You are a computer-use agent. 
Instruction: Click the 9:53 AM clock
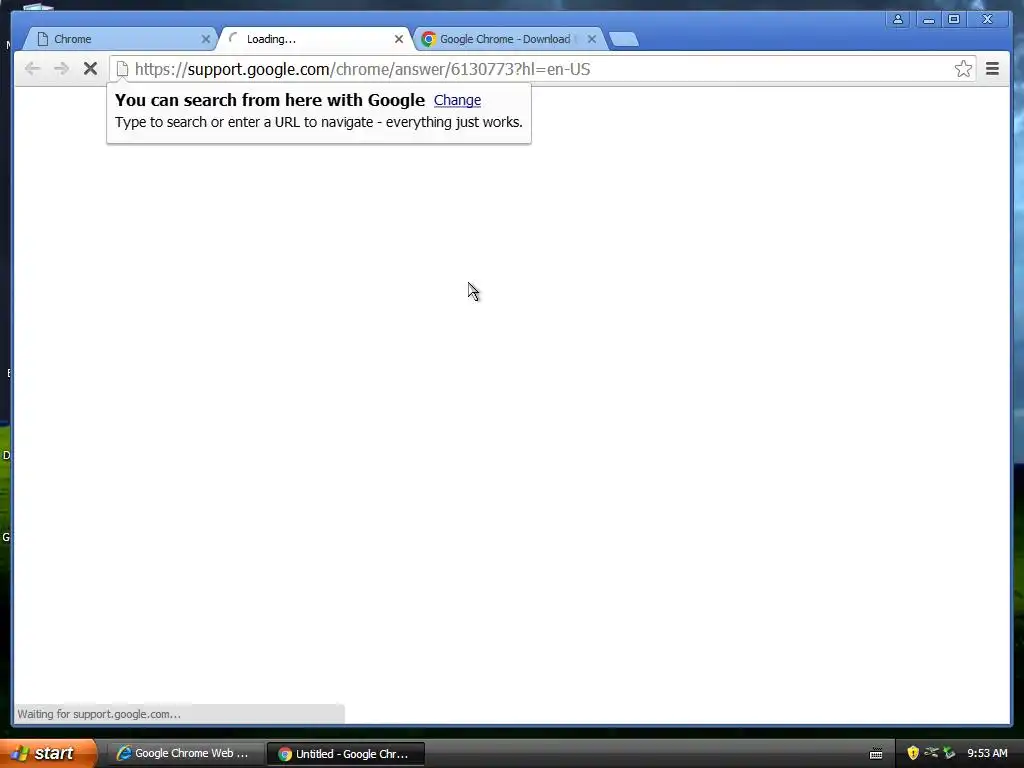(x=987, y=753)
